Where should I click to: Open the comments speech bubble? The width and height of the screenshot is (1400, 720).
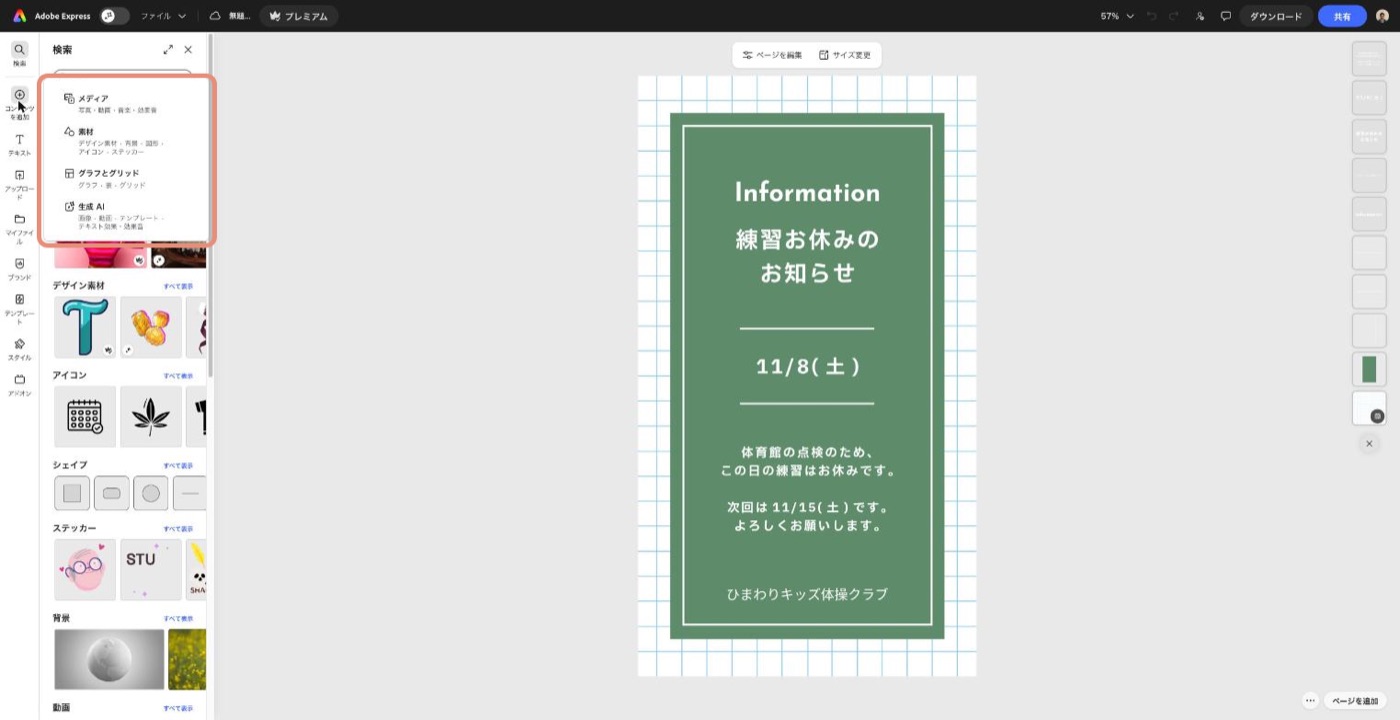coord(1225,16)
